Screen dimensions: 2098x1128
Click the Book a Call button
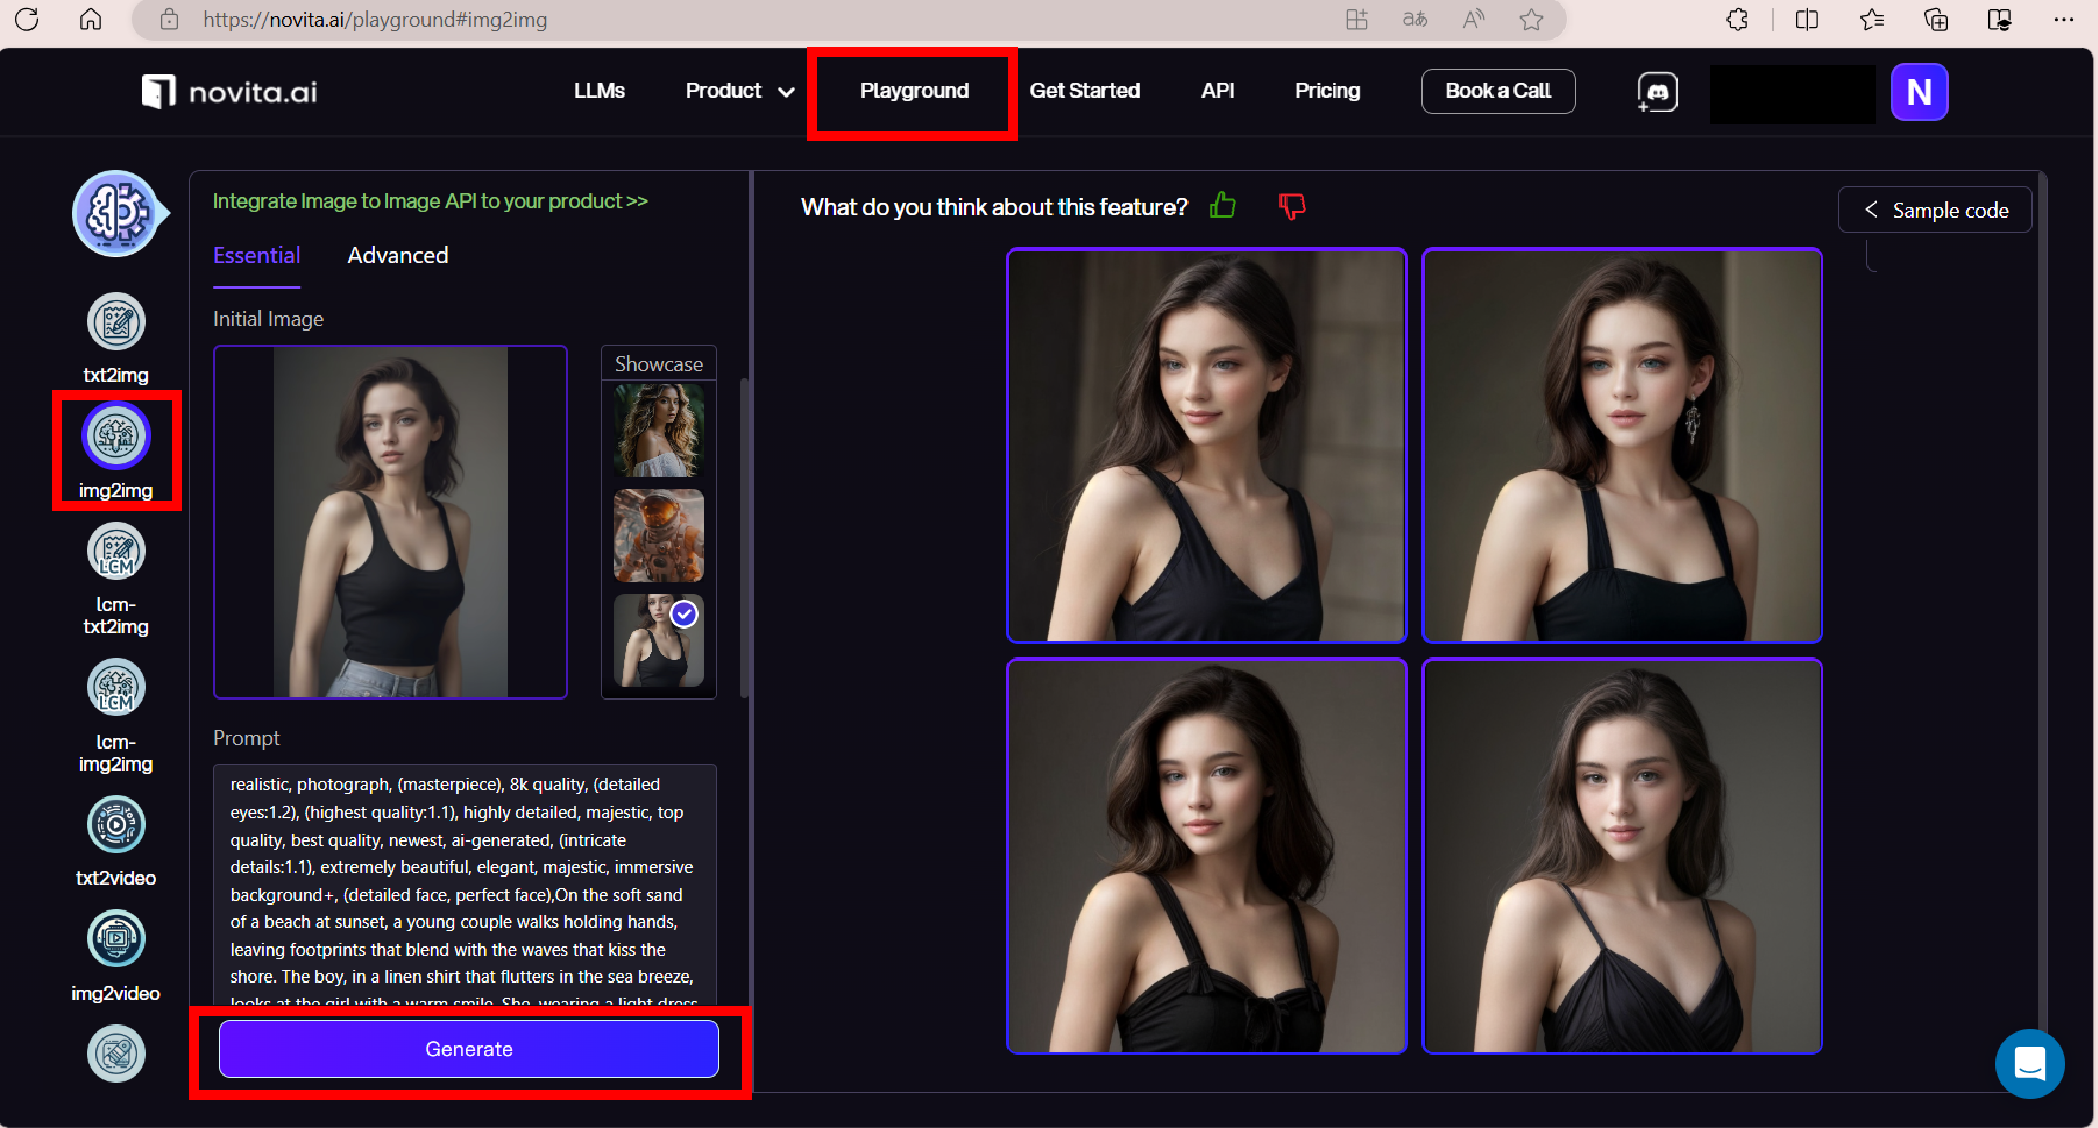point(1497,91)
